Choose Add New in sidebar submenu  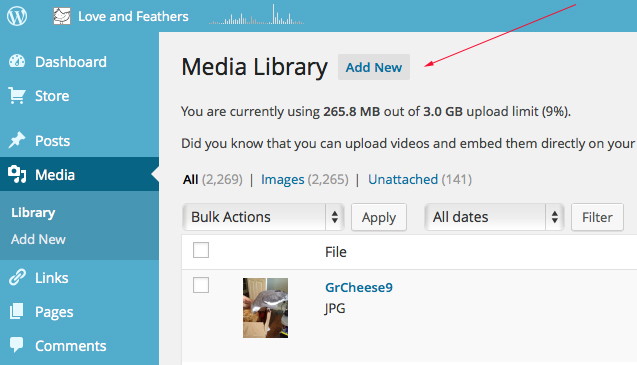[38, 239]
